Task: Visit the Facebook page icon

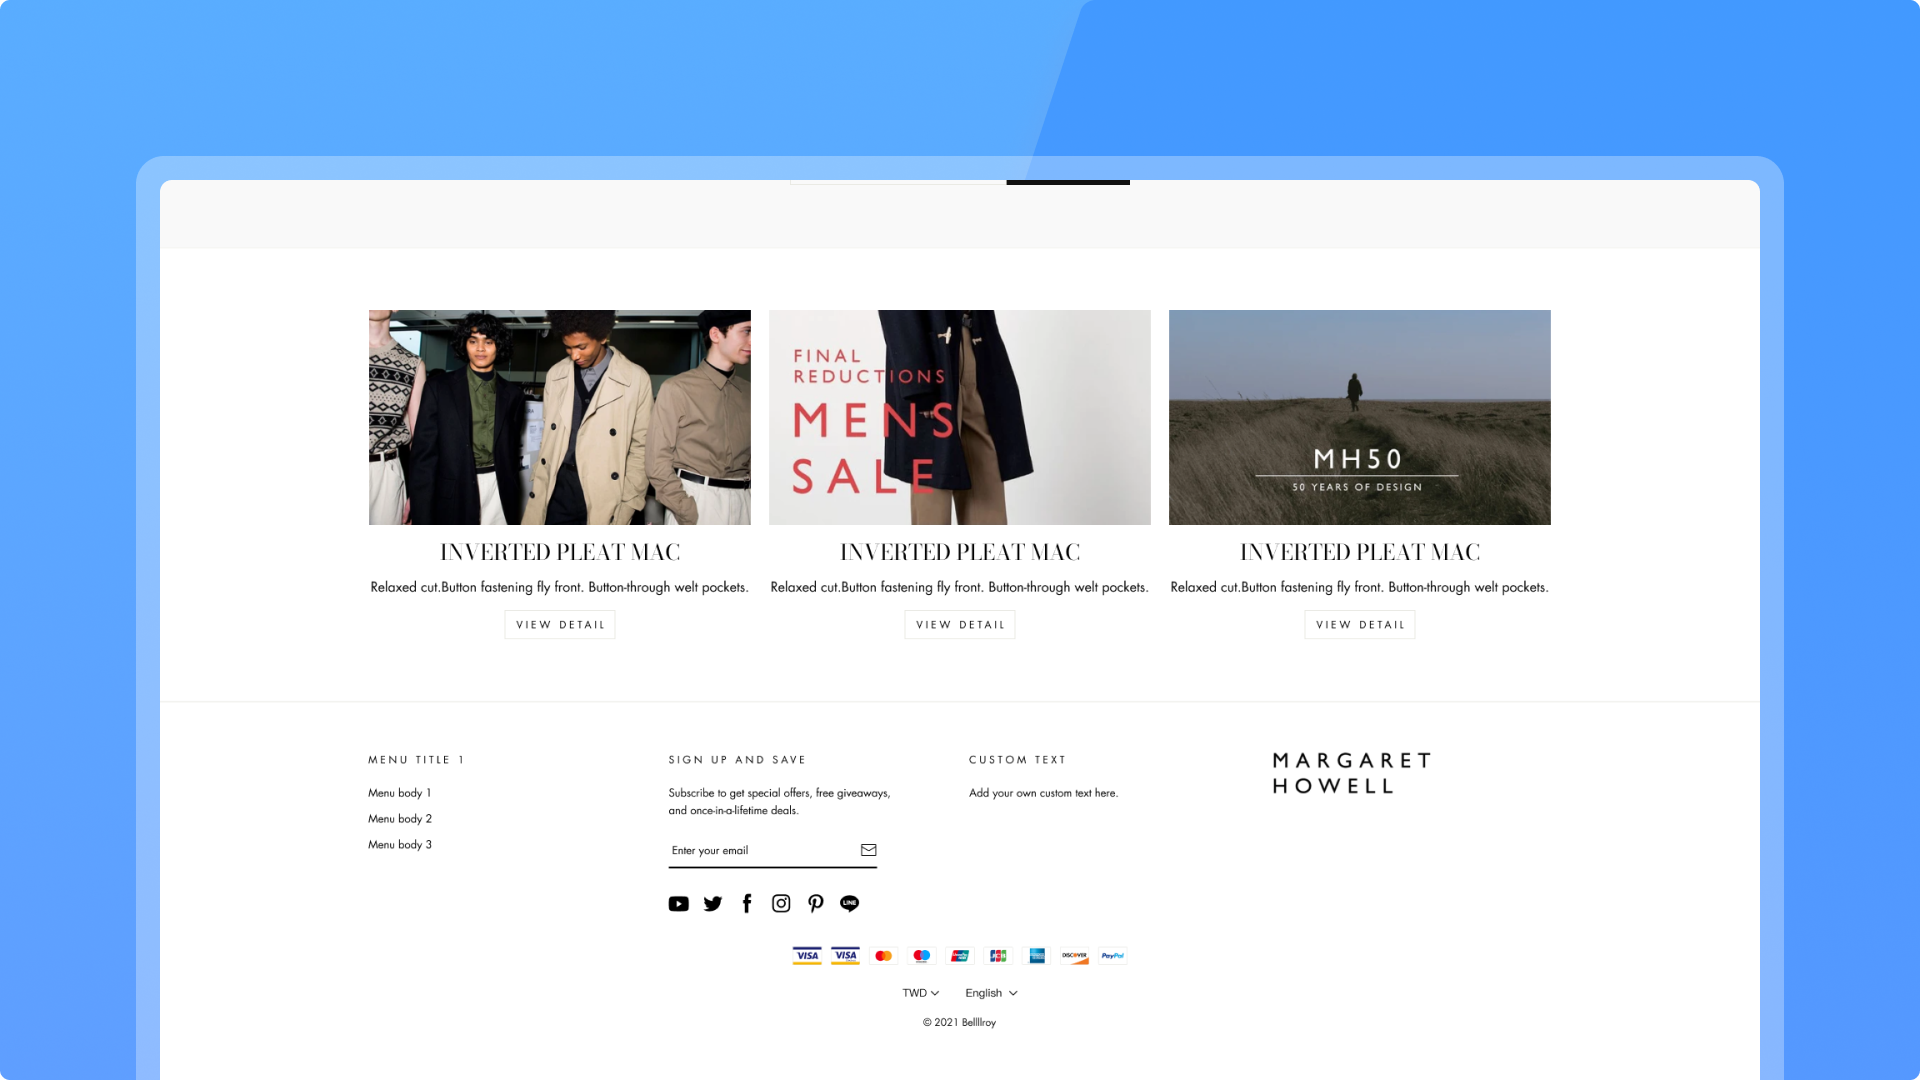Action: pos(747,904)
